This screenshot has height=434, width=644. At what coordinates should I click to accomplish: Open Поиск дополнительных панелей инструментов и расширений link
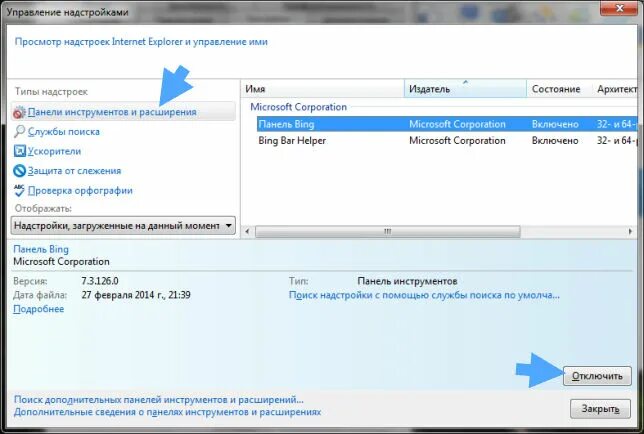[x=159, y=400]
